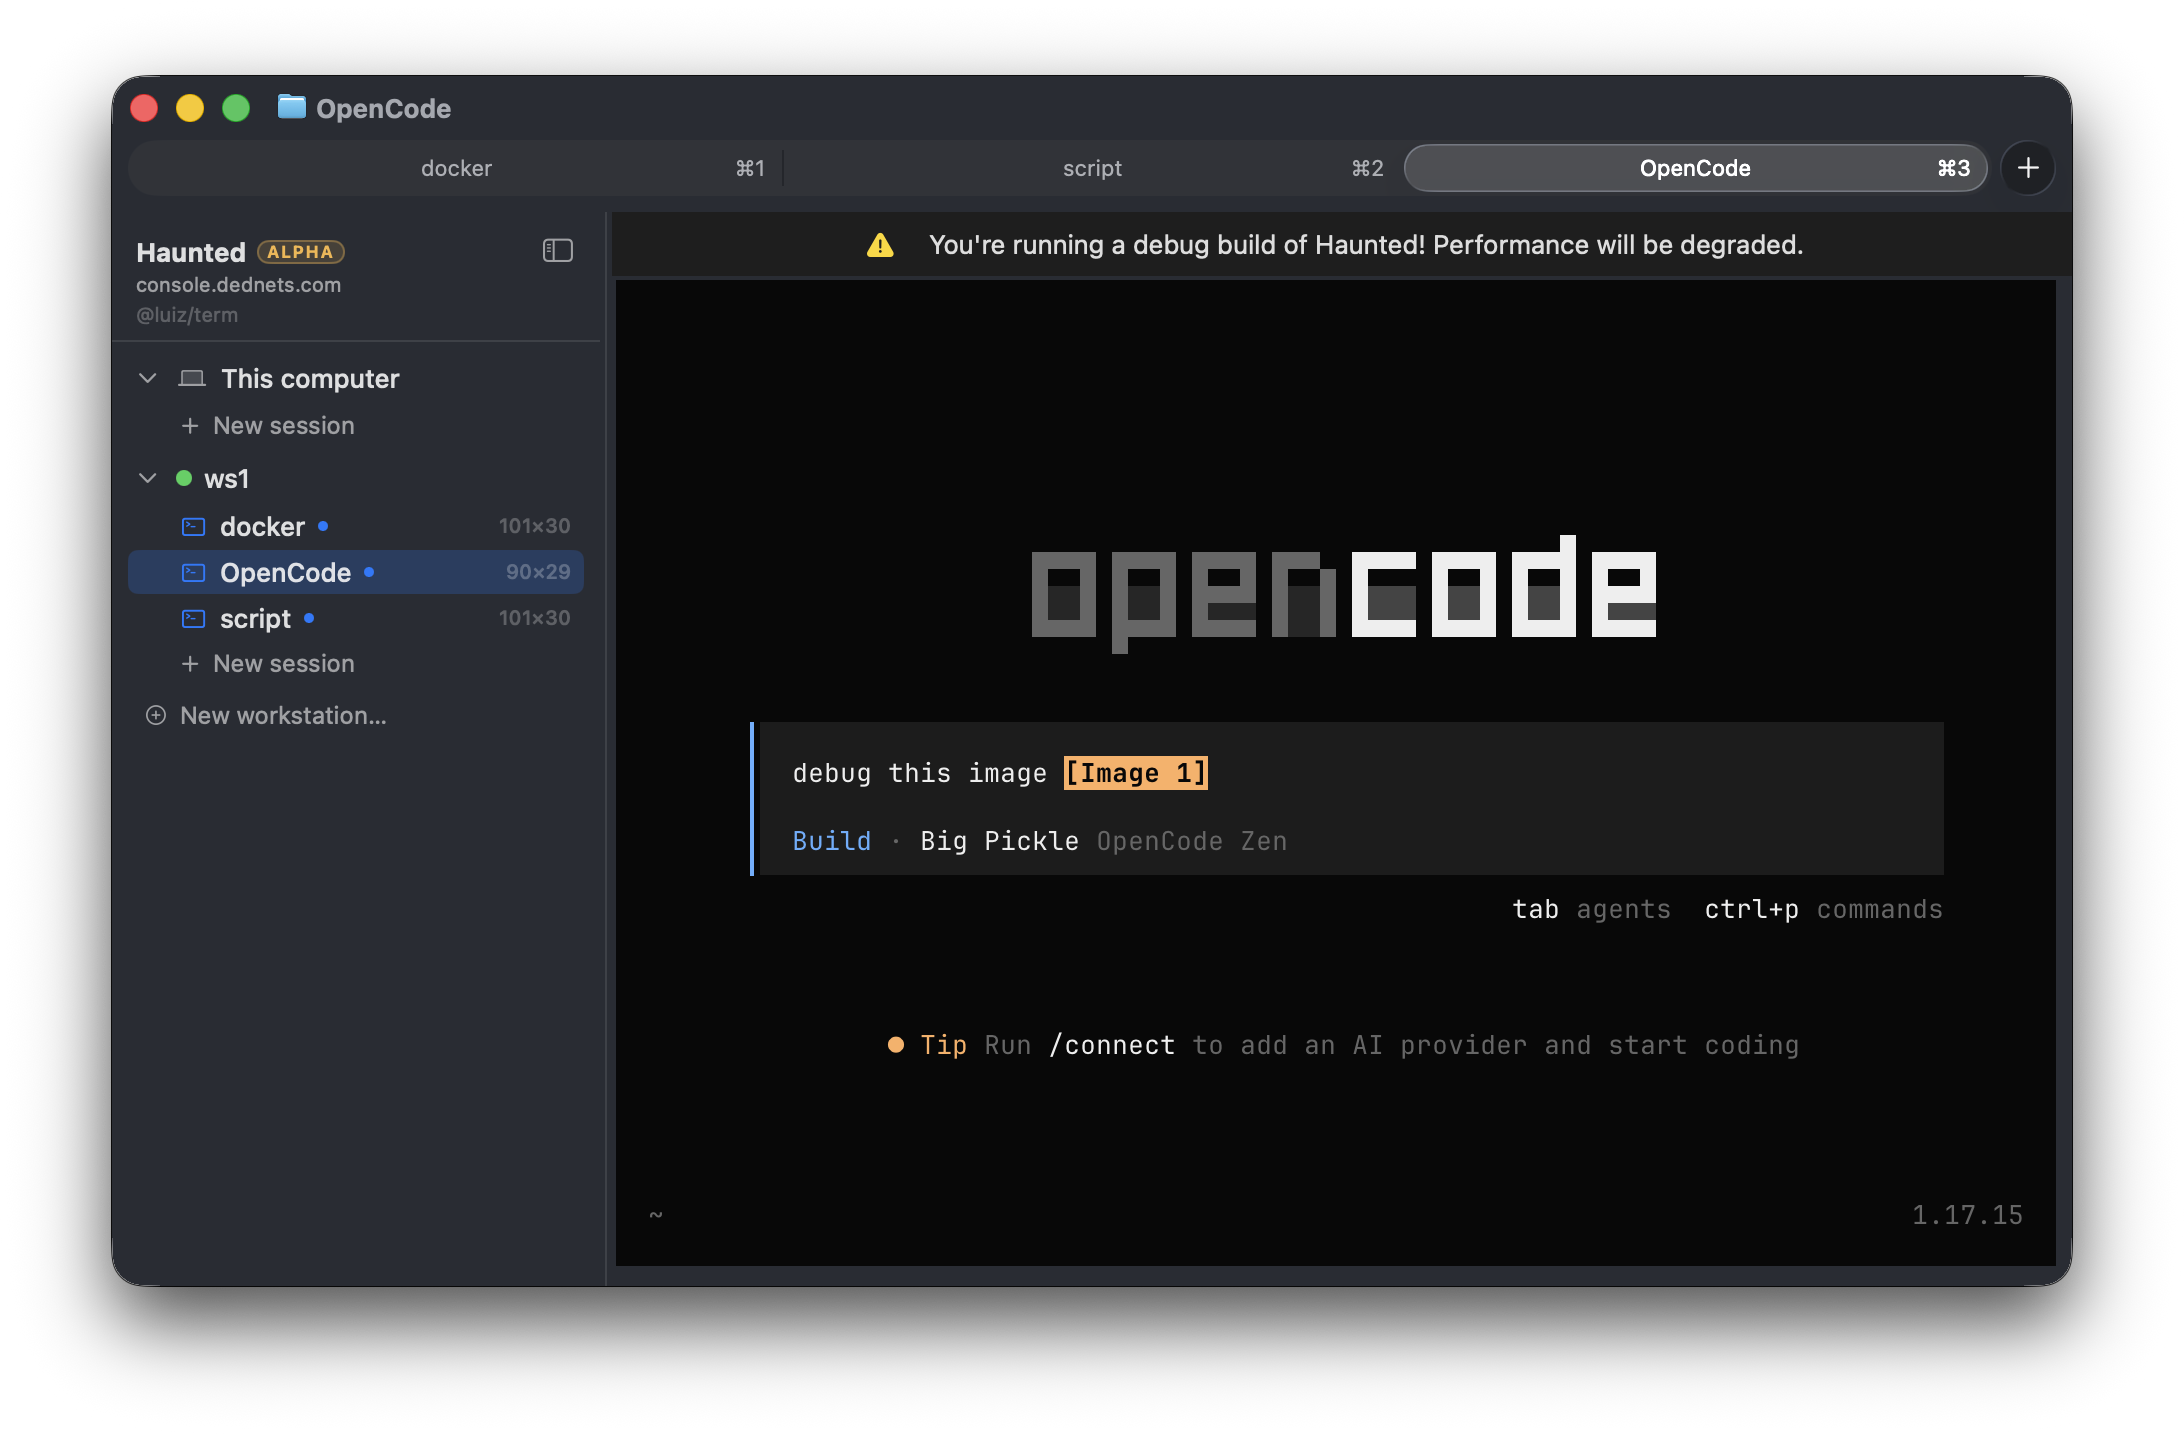
Task: Click the blue activity dot beside docker
Action: (323, 526)
